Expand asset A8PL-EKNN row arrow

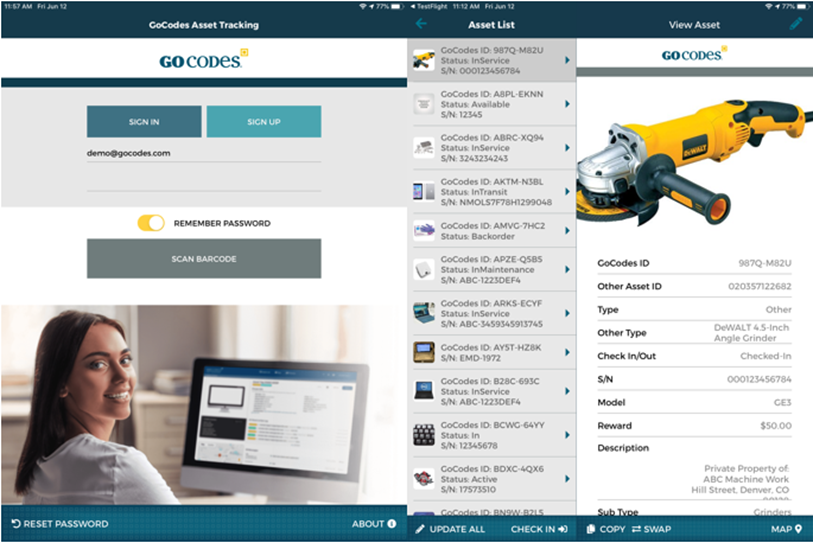pos(567,104)
